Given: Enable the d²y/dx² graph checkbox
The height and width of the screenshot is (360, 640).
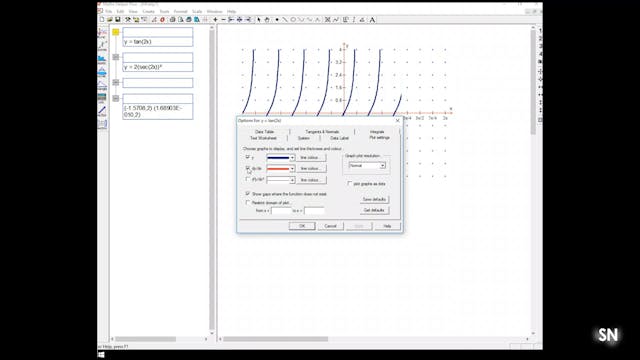Looking at the screenshot, I should 248,180.
